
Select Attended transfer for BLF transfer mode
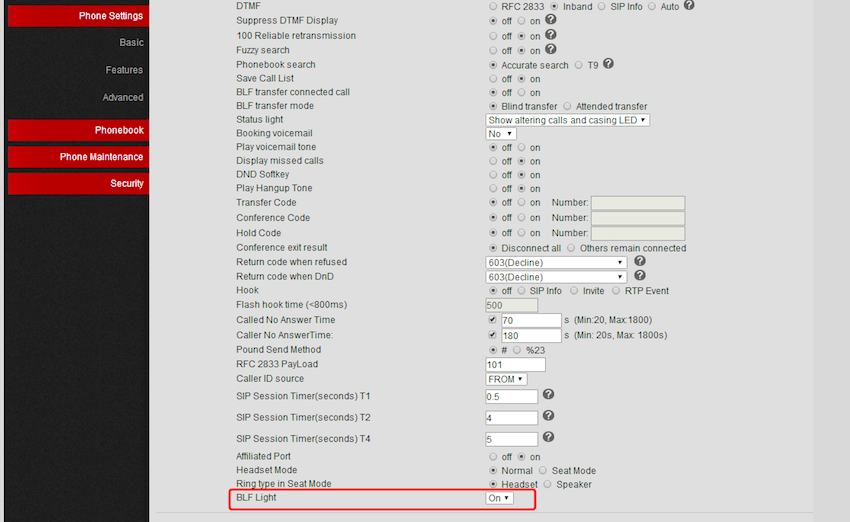click(568, 107)
